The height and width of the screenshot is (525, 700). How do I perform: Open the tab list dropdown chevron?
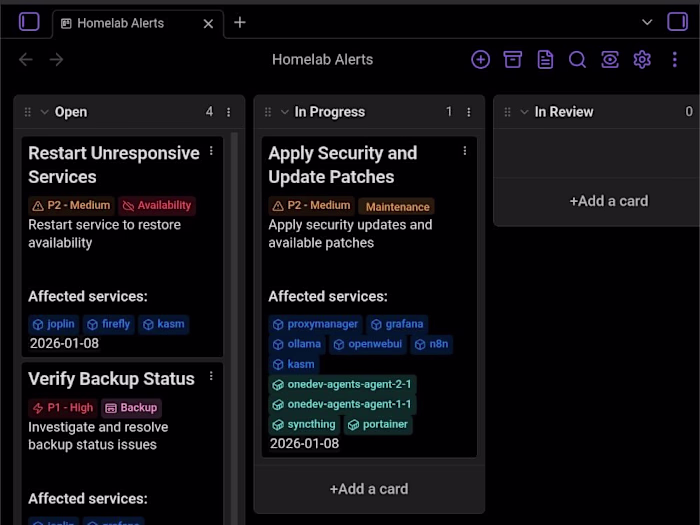point(647,22)
